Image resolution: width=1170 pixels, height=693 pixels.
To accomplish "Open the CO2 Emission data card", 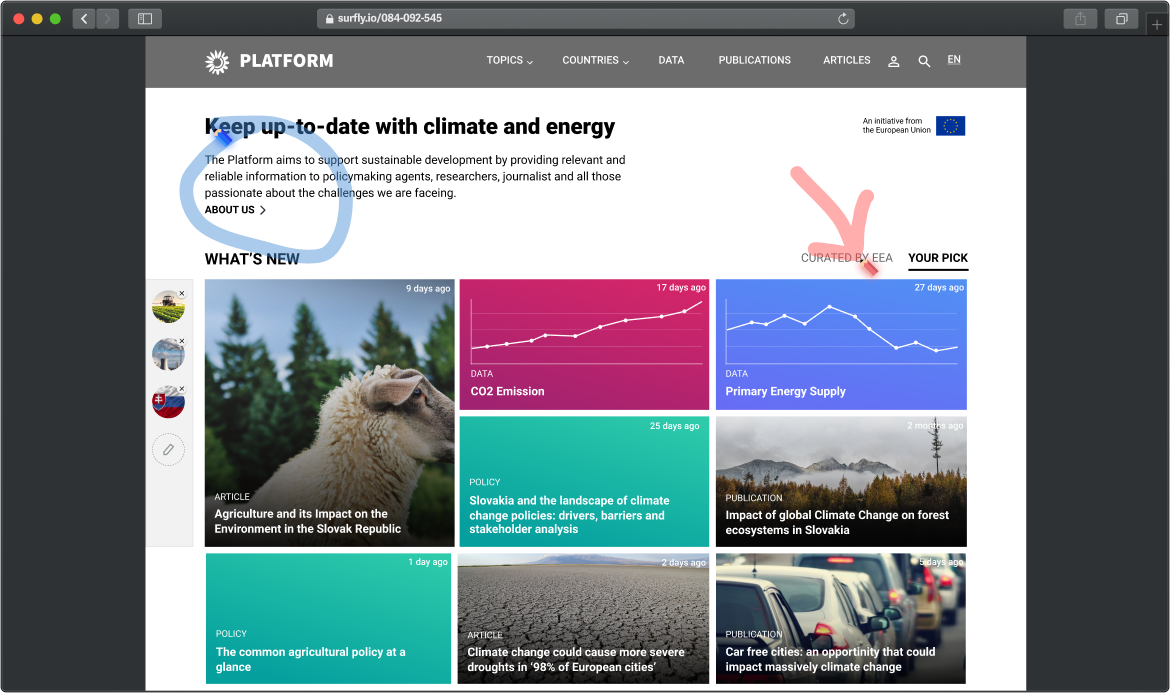I will [584, 345].
